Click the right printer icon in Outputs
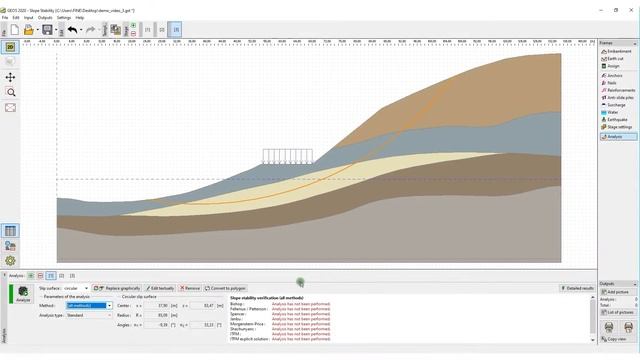Viewport: 640px width, 360px height. point(628,327)
